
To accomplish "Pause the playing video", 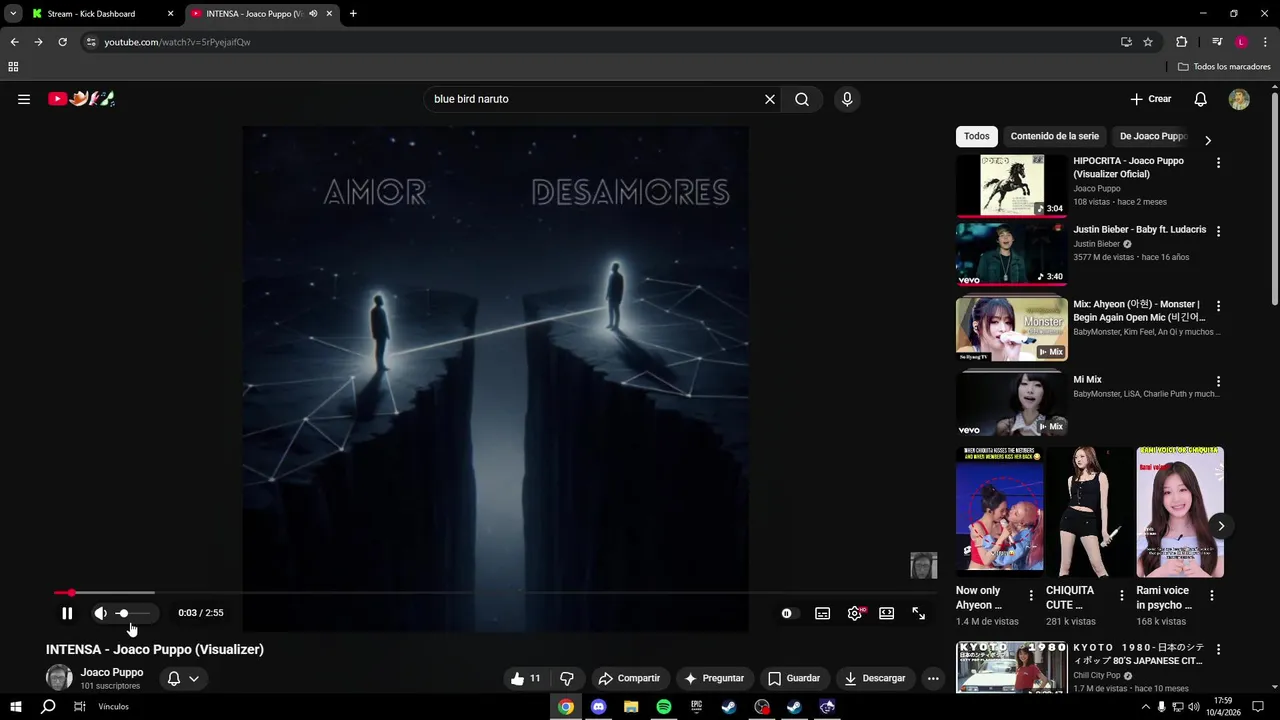I will pos(67,613).
